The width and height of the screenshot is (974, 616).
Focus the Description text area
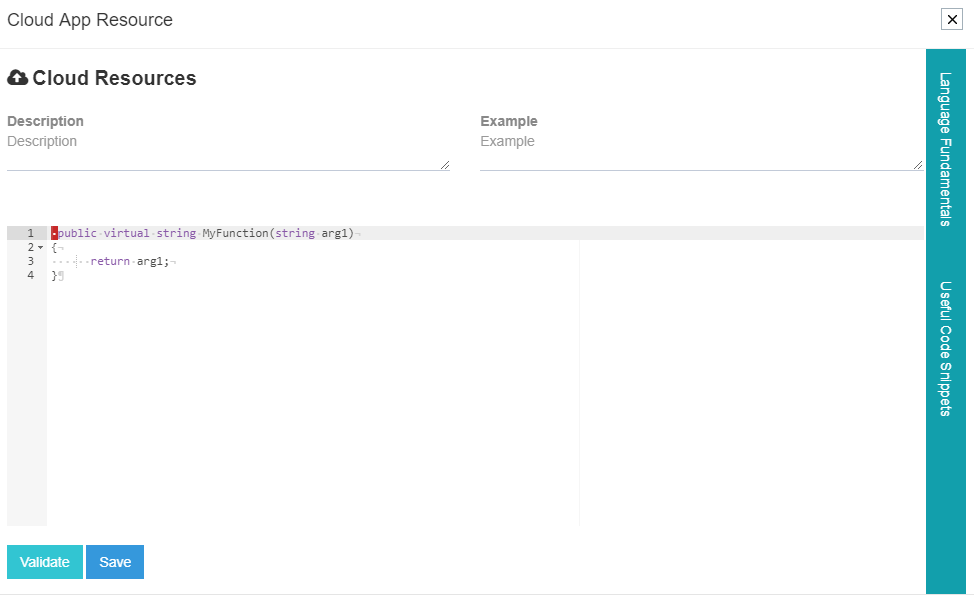pos(227,151)
